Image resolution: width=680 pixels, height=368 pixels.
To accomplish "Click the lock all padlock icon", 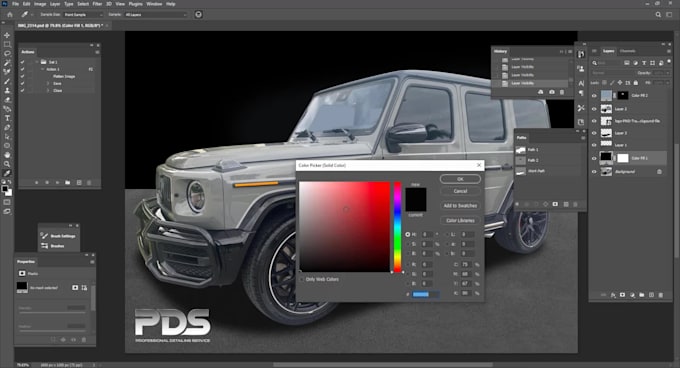I will pyautogui.click(x=636, y=82).
